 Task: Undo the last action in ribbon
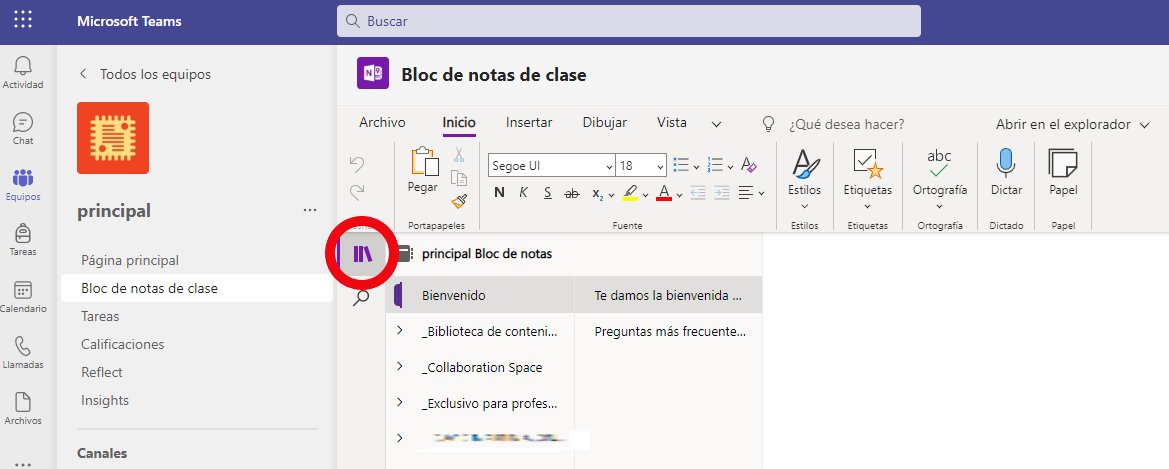coord(357,164)
